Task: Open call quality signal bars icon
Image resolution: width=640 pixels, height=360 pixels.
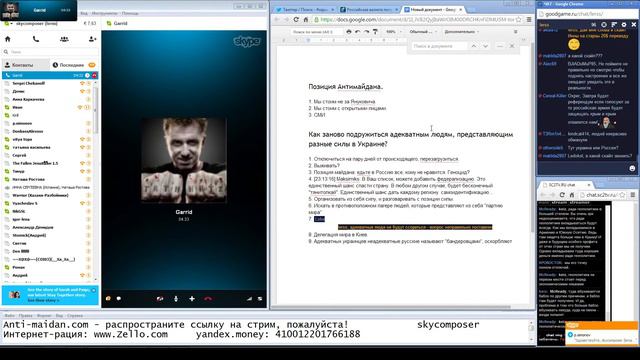Action: click(249, 299)
